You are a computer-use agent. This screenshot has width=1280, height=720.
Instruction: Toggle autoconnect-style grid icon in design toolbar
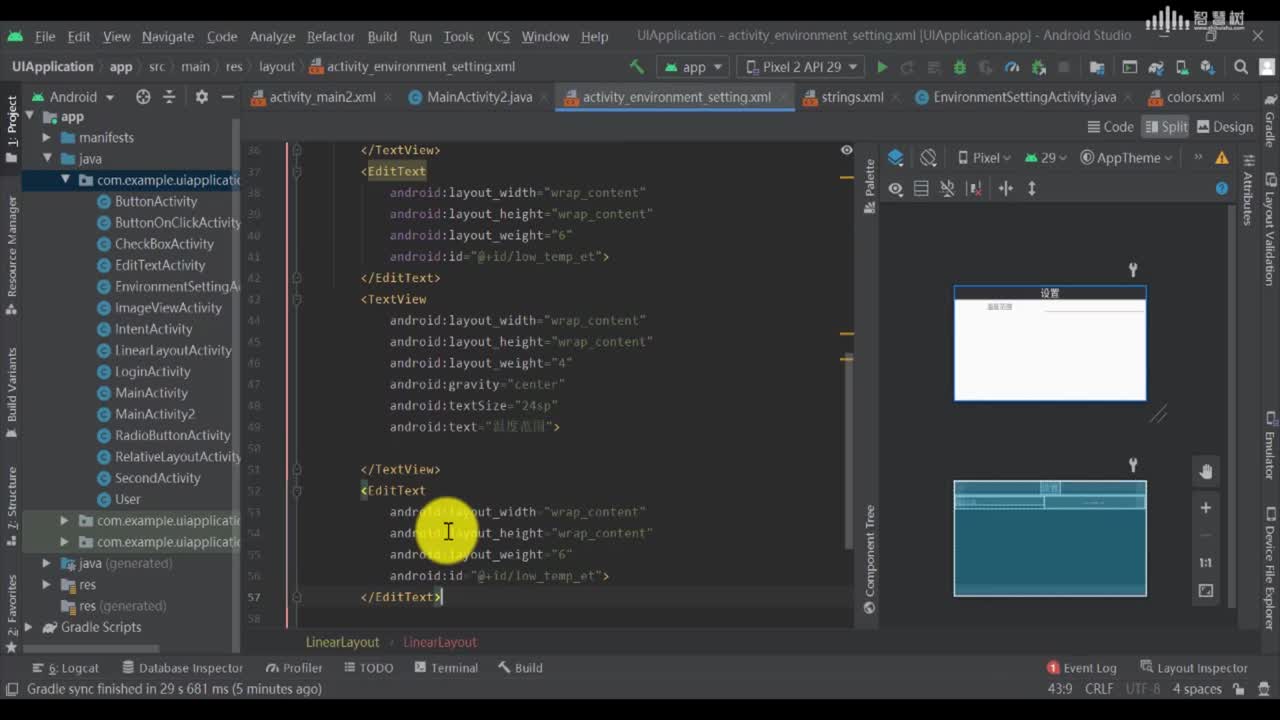point(921,188)
